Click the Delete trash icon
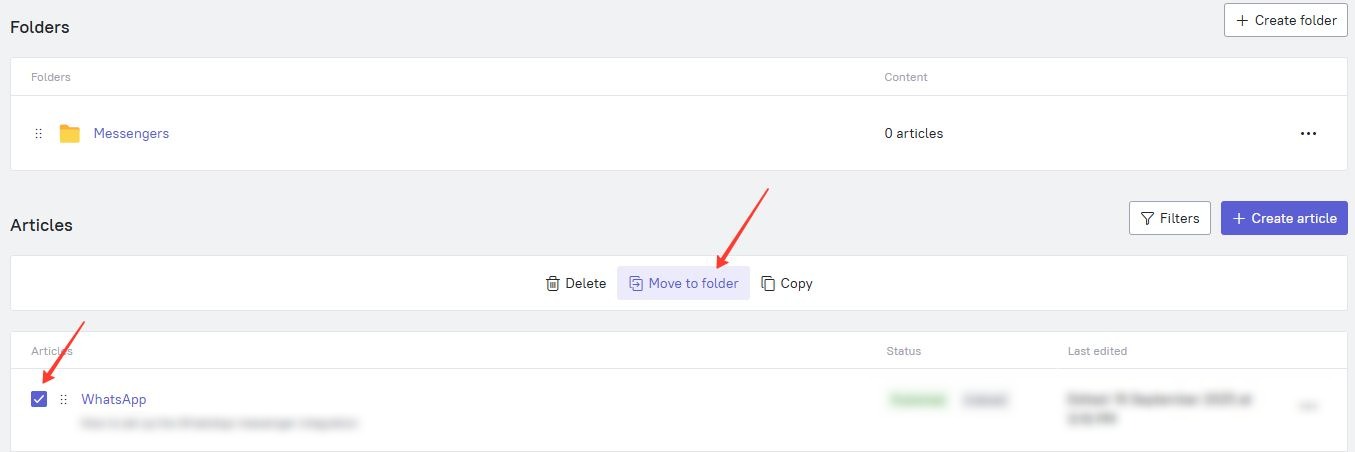 pyautogui.click(x=552, y=284)
